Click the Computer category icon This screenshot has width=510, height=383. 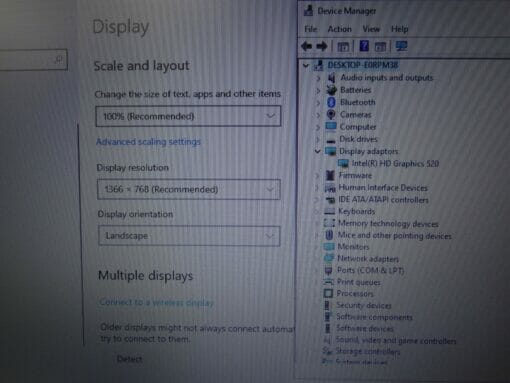pos(331,127)
